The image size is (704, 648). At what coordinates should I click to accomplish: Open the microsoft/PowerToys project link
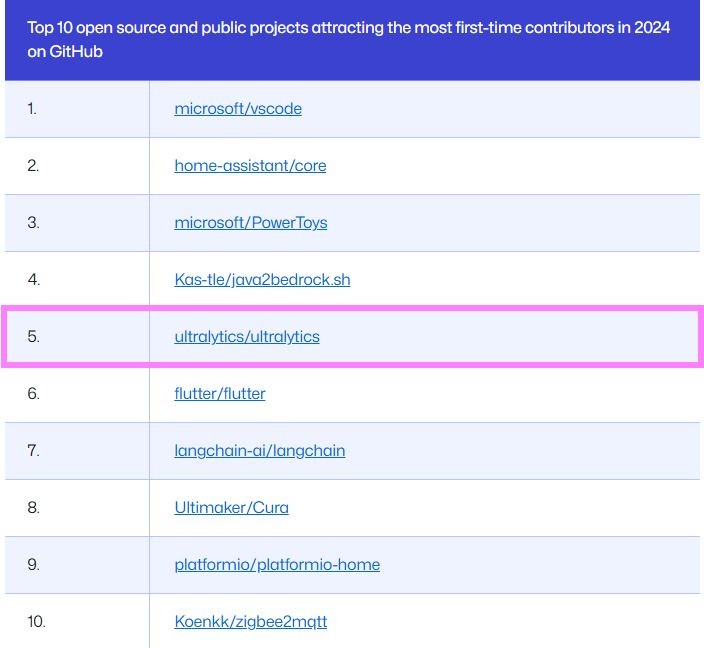click(250, 223)
